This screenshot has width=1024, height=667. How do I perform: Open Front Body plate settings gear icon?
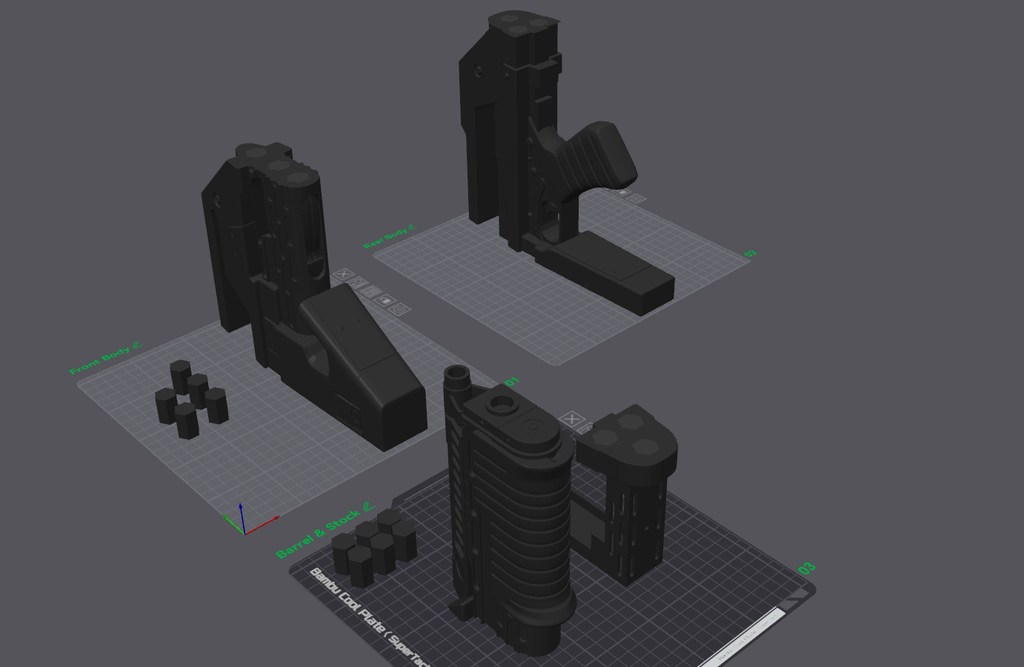400,309
